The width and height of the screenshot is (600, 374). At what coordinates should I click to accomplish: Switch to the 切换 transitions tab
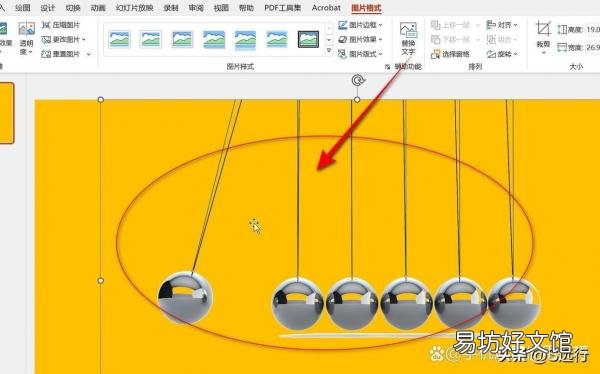pos(73,8)
